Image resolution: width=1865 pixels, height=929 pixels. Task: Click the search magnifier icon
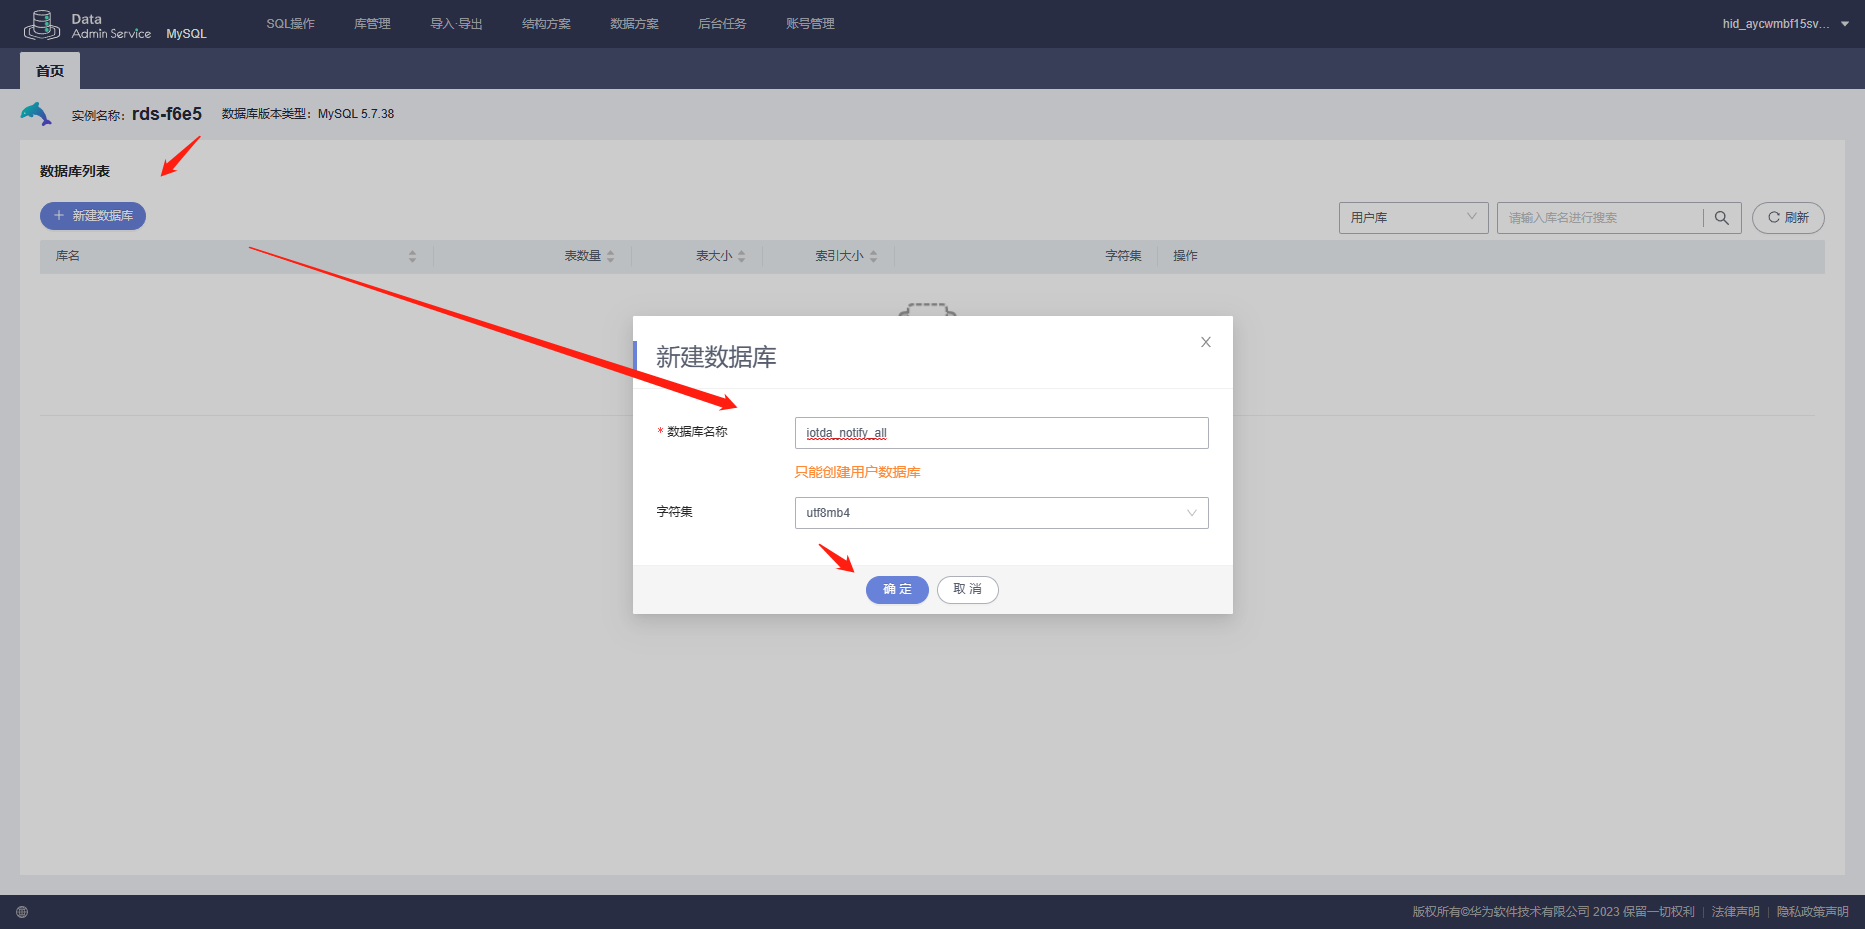pos(1721,218)
